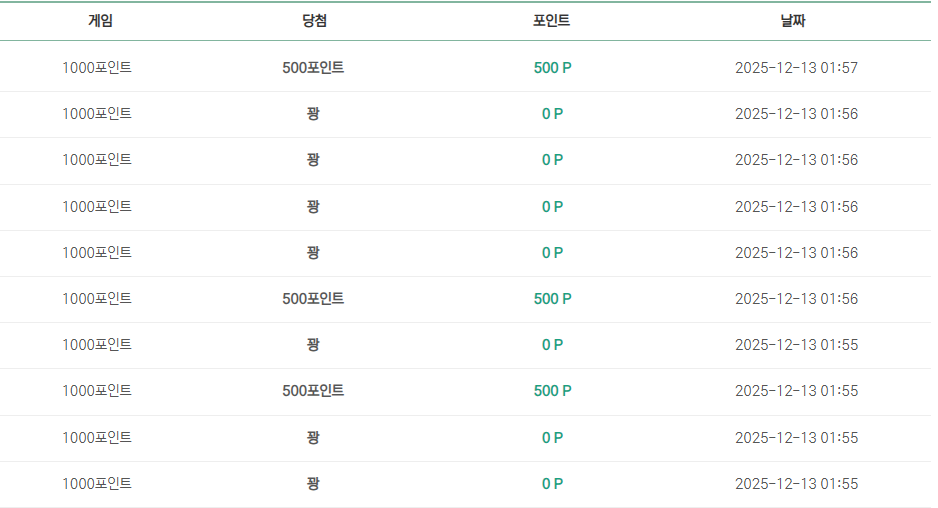Click the 500 P value dated 01:56
The height and width of the screenshot is (508, 938).
[552, 299]
